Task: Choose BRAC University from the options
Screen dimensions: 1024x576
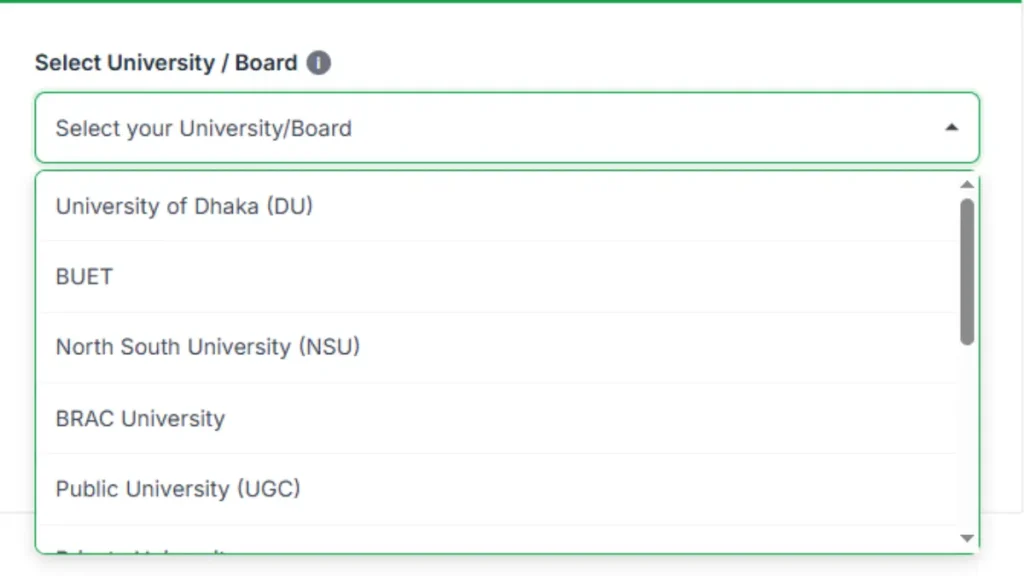Action: 140,418
